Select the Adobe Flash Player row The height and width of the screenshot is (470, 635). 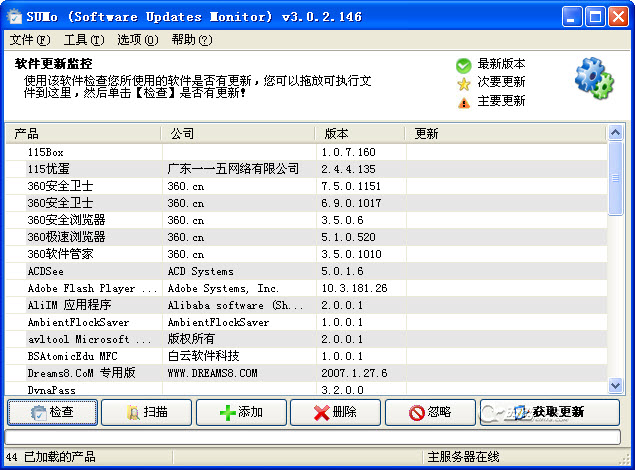point(307,288)
